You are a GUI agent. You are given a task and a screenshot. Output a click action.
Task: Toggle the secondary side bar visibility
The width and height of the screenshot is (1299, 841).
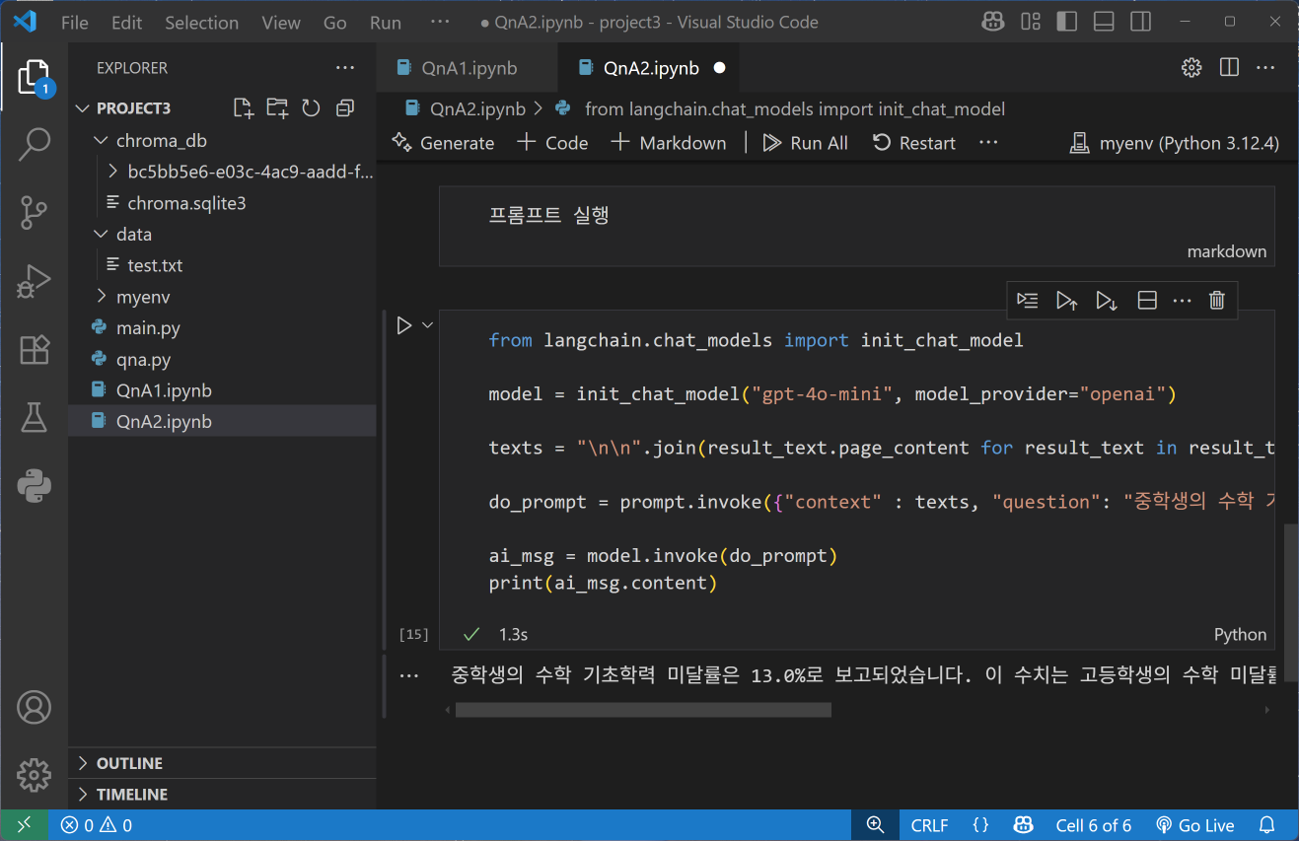tap(1141, 22)
